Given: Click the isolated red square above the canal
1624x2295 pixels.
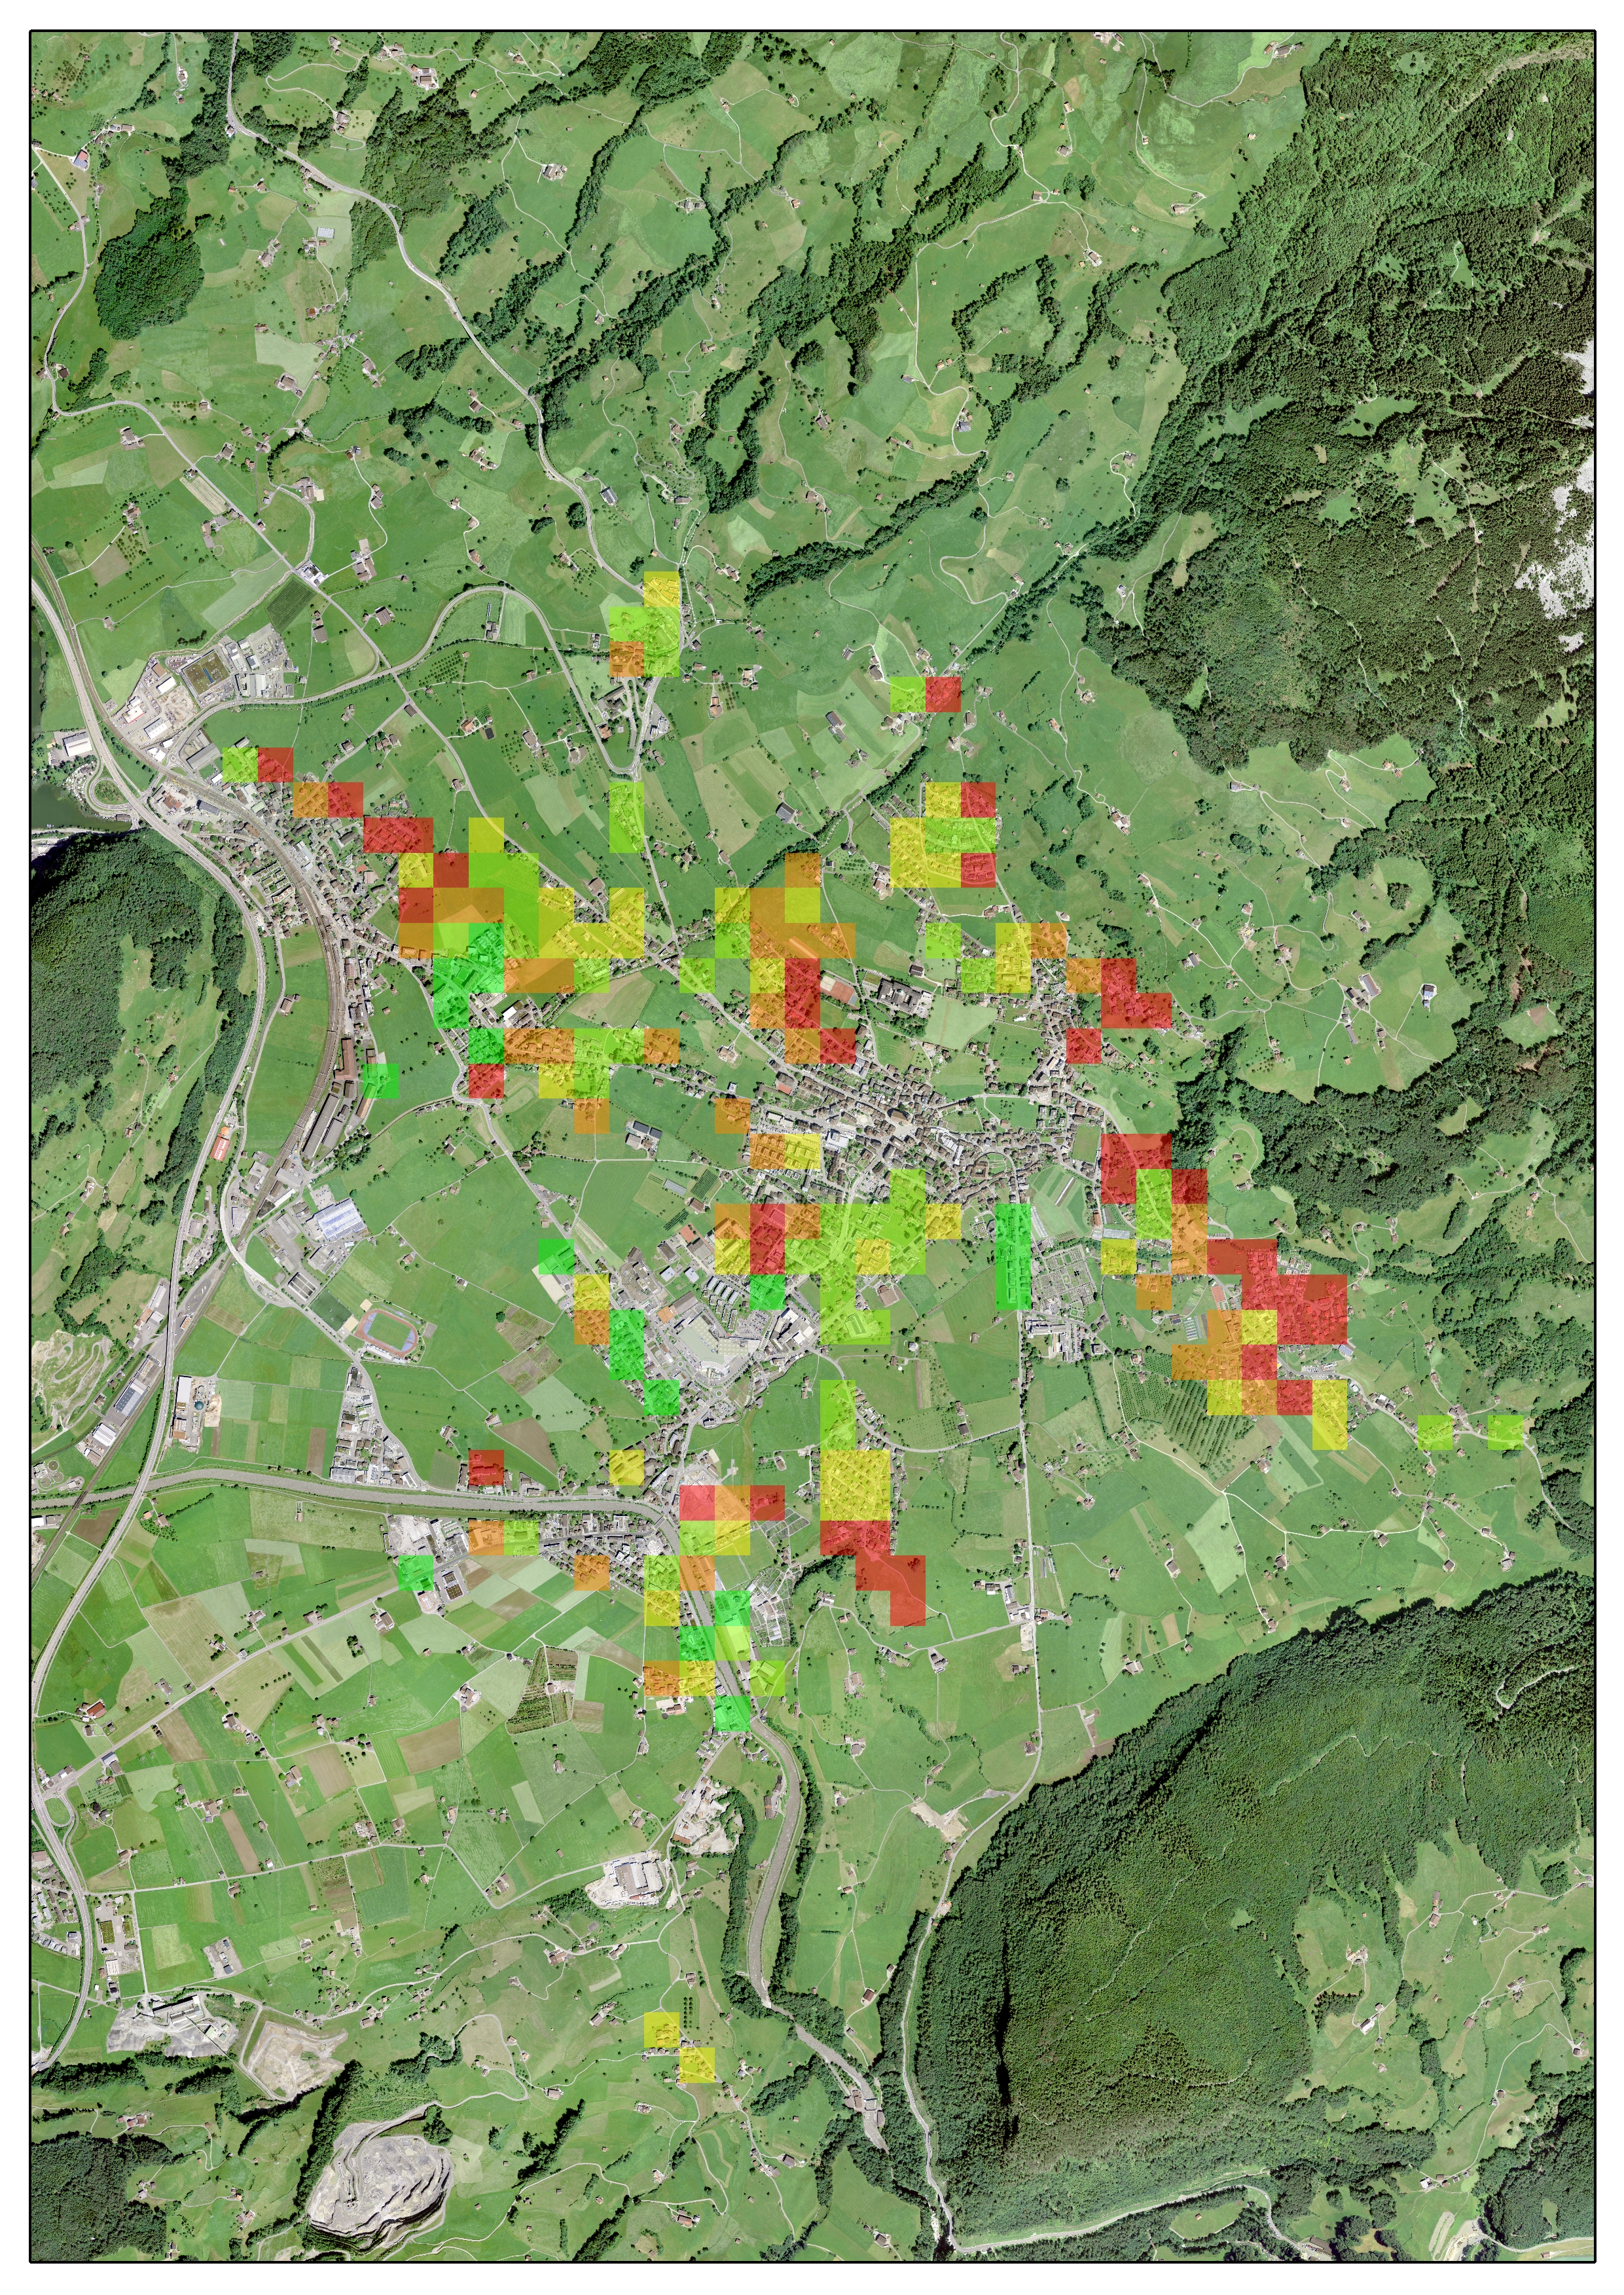Looking at the screenshot, I should click(x=486, y=1467).
